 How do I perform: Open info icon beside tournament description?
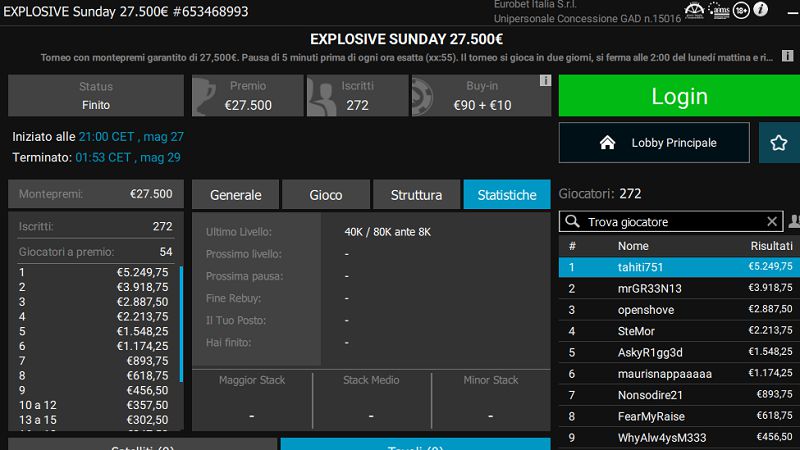[x=788, y=56]
